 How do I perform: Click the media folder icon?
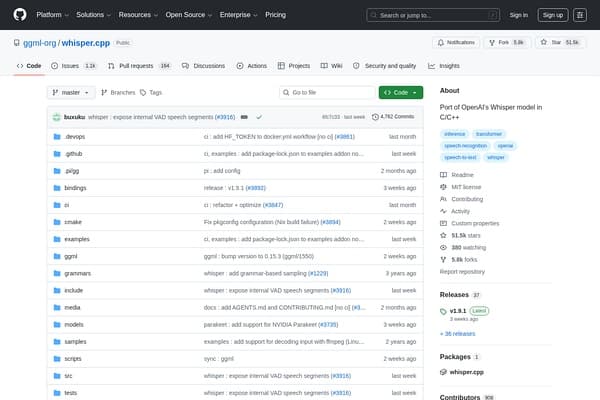(57, 307)
